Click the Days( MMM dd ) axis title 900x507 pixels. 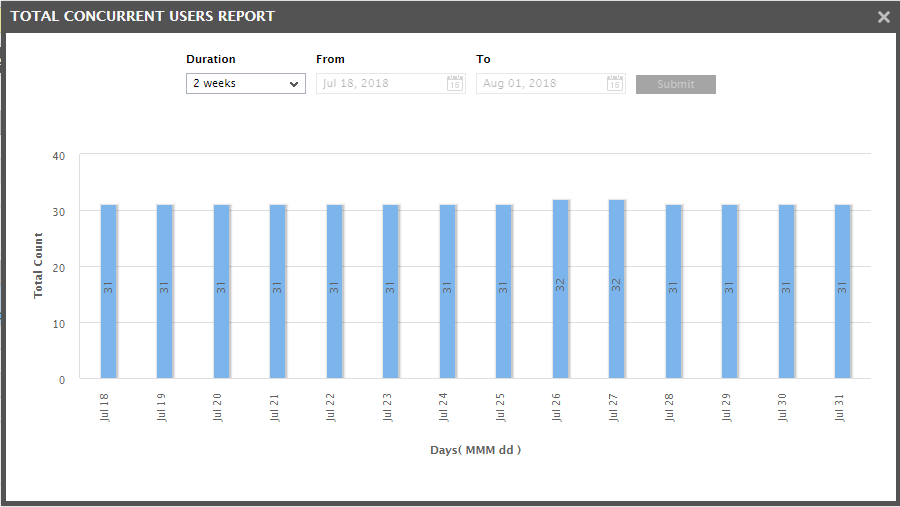coord(476,450)
